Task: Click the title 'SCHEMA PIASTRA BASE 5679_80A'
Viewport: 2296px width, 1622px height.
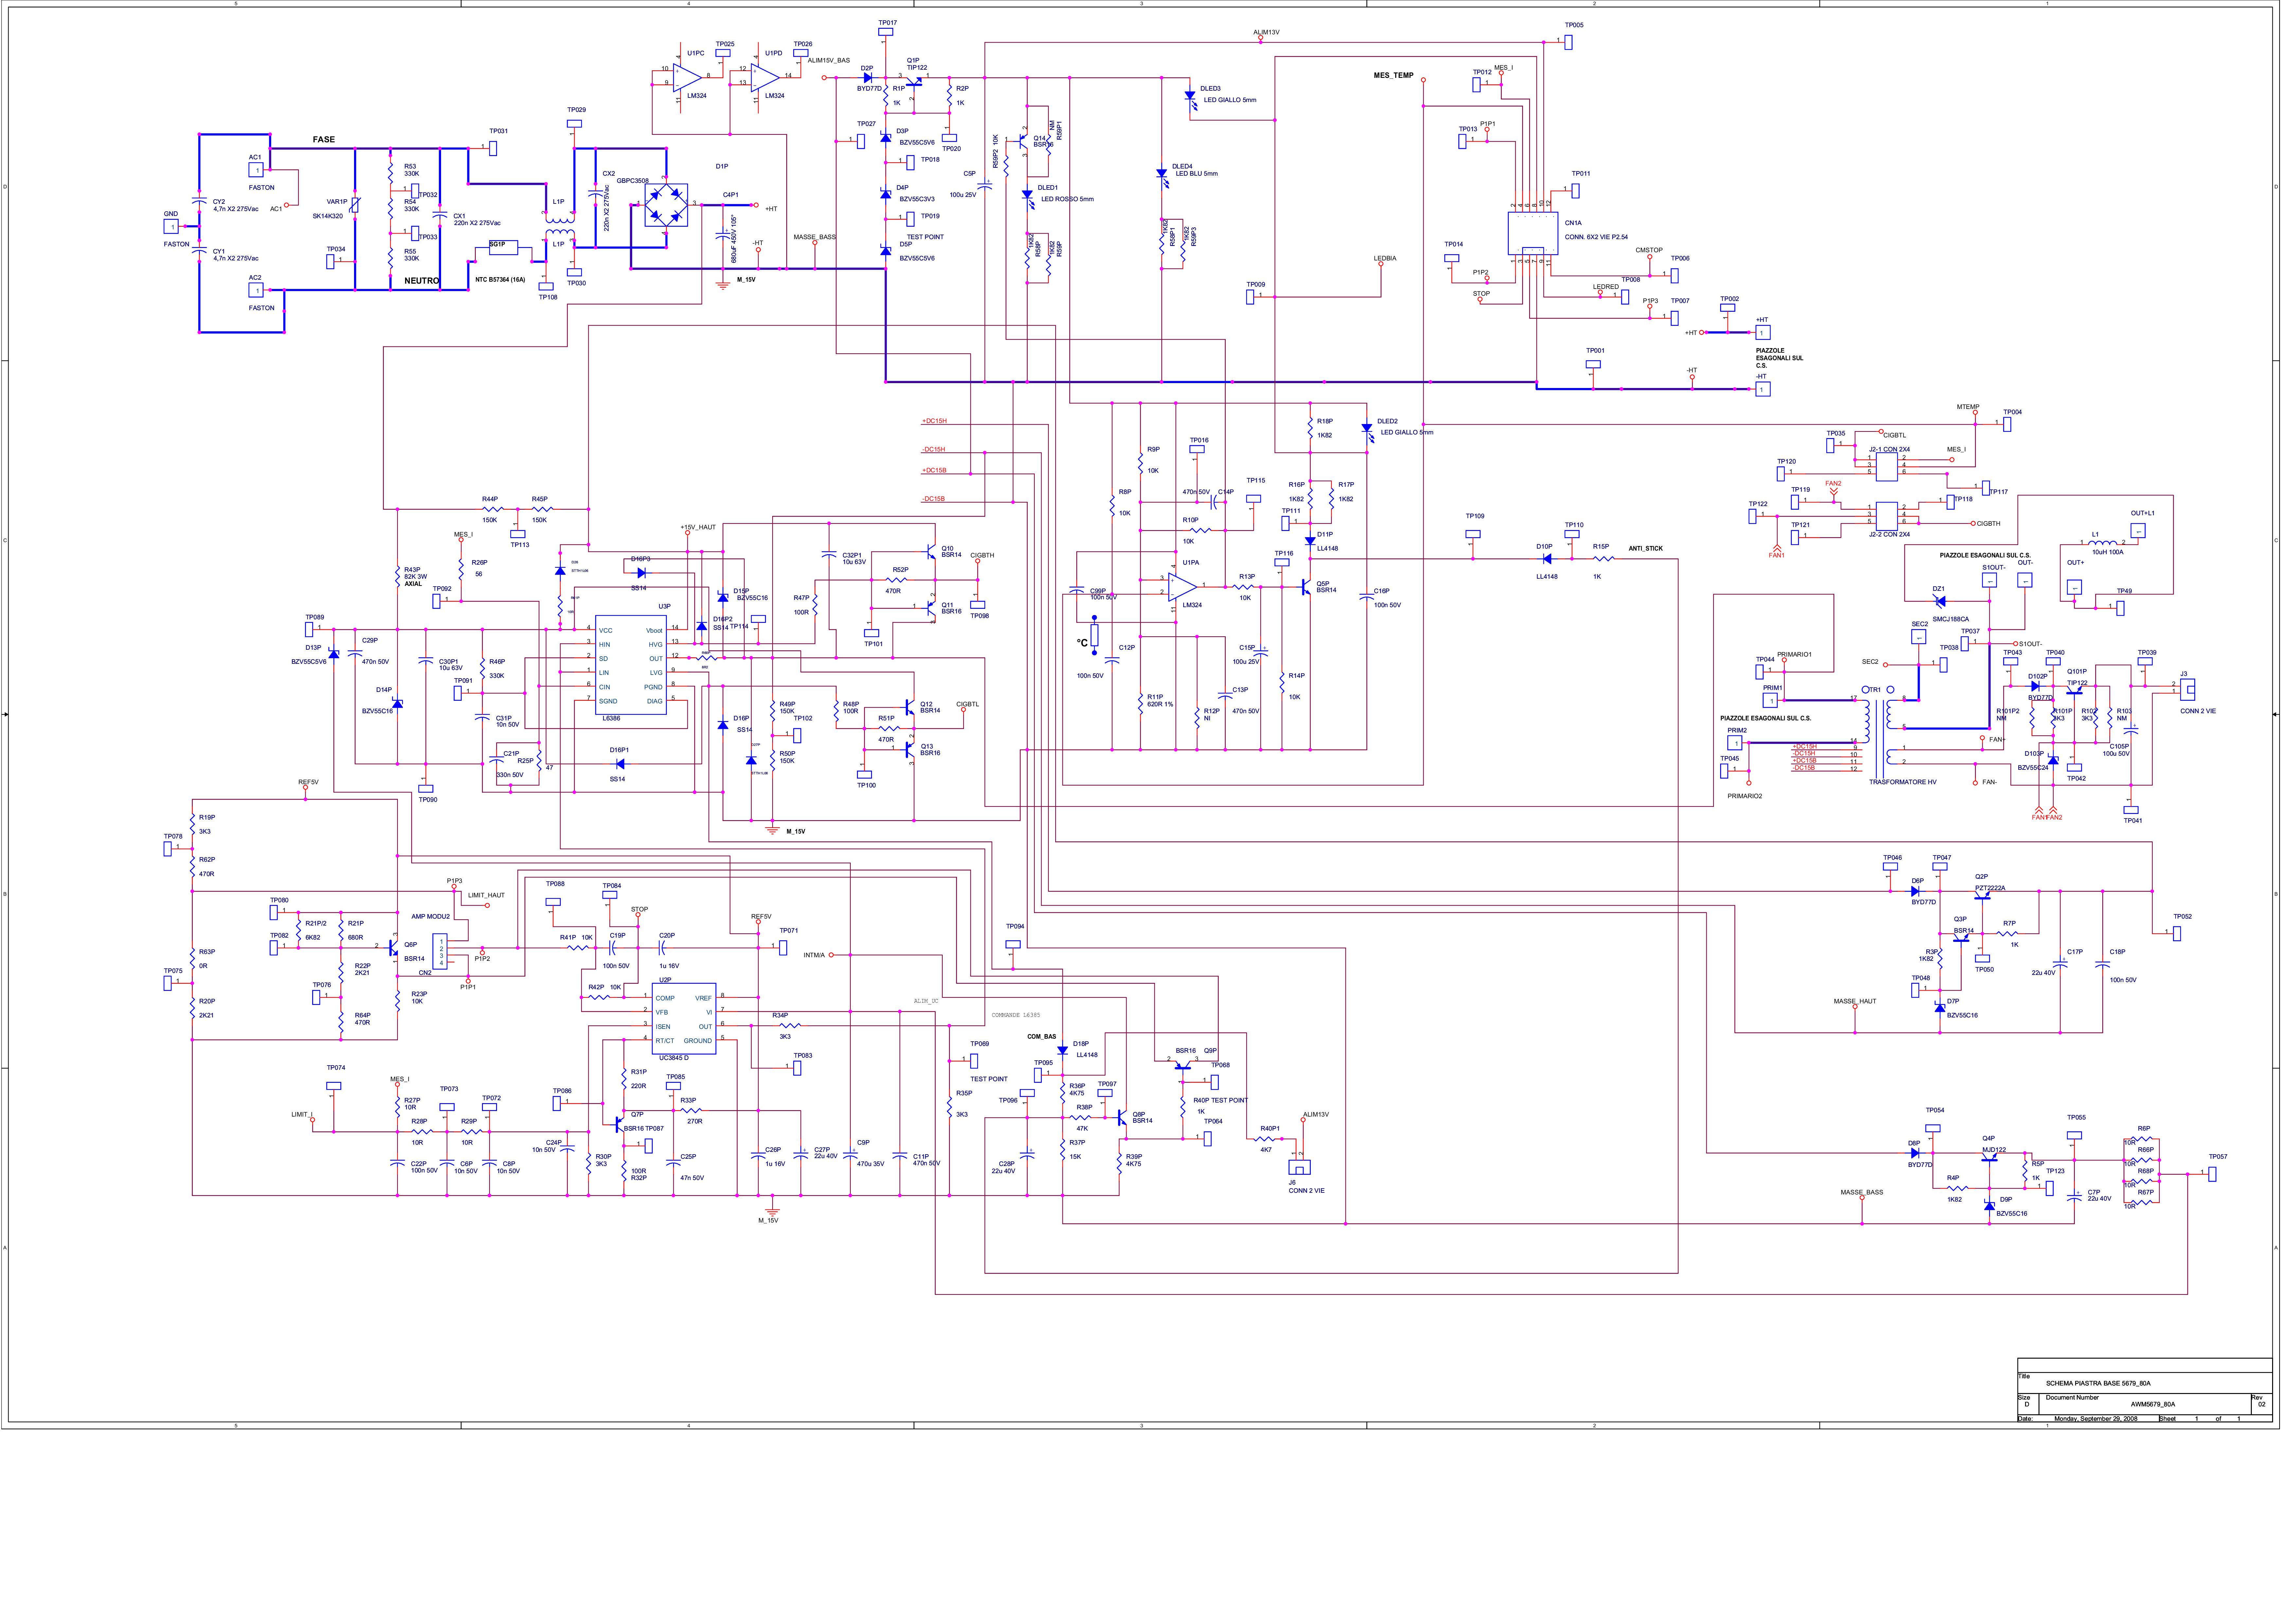Action: [2098, 1383]
